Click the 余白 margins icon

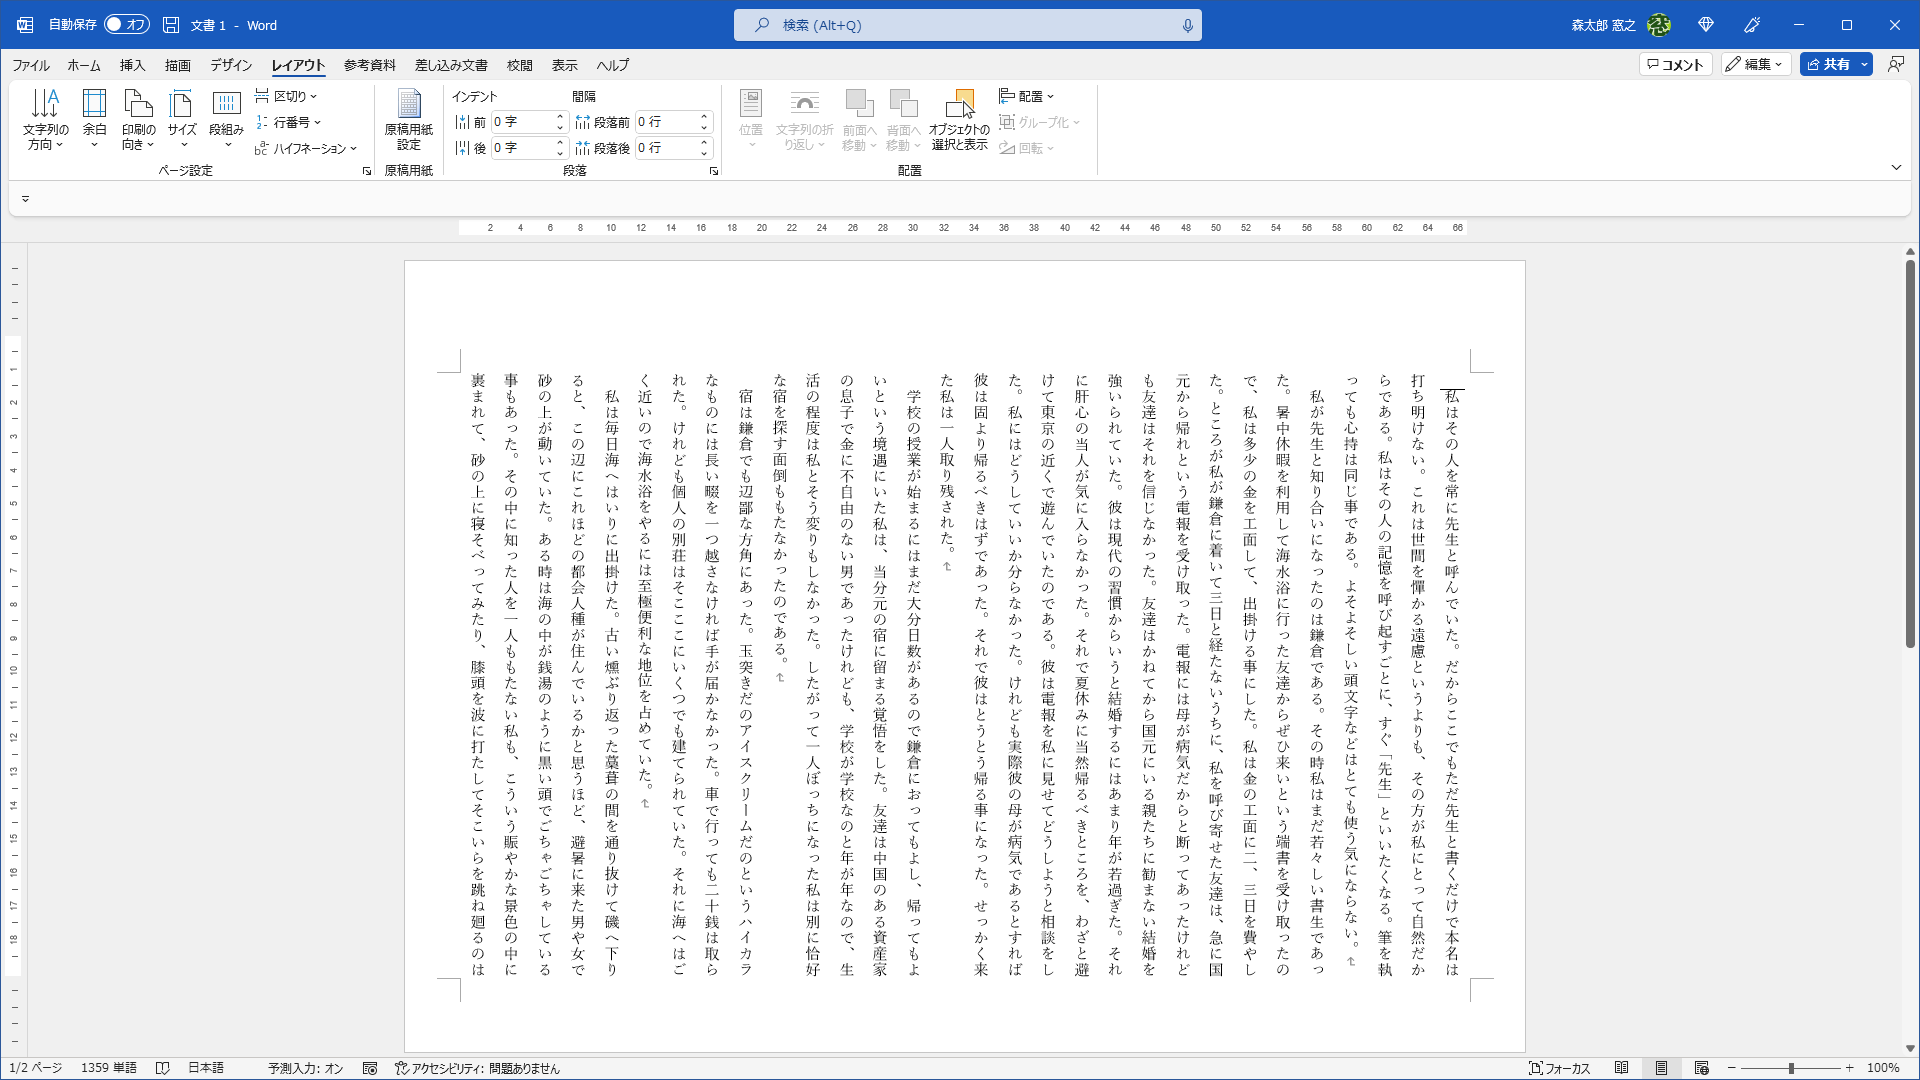pos(94,117)
